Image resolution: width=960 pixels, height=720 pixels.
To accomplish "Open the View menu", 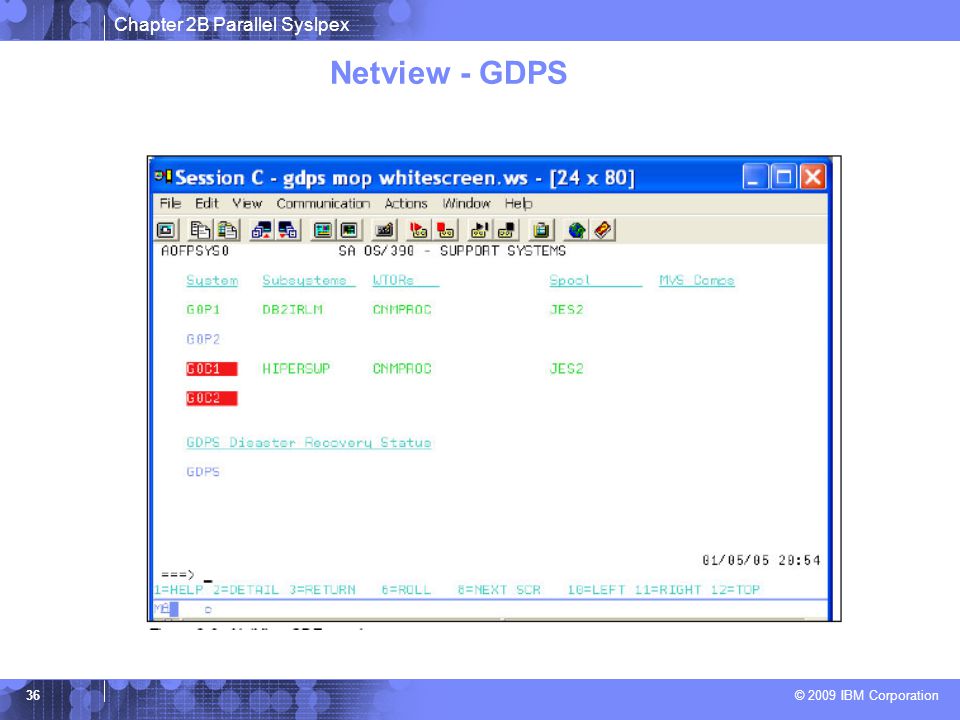I will pos(247,203).
